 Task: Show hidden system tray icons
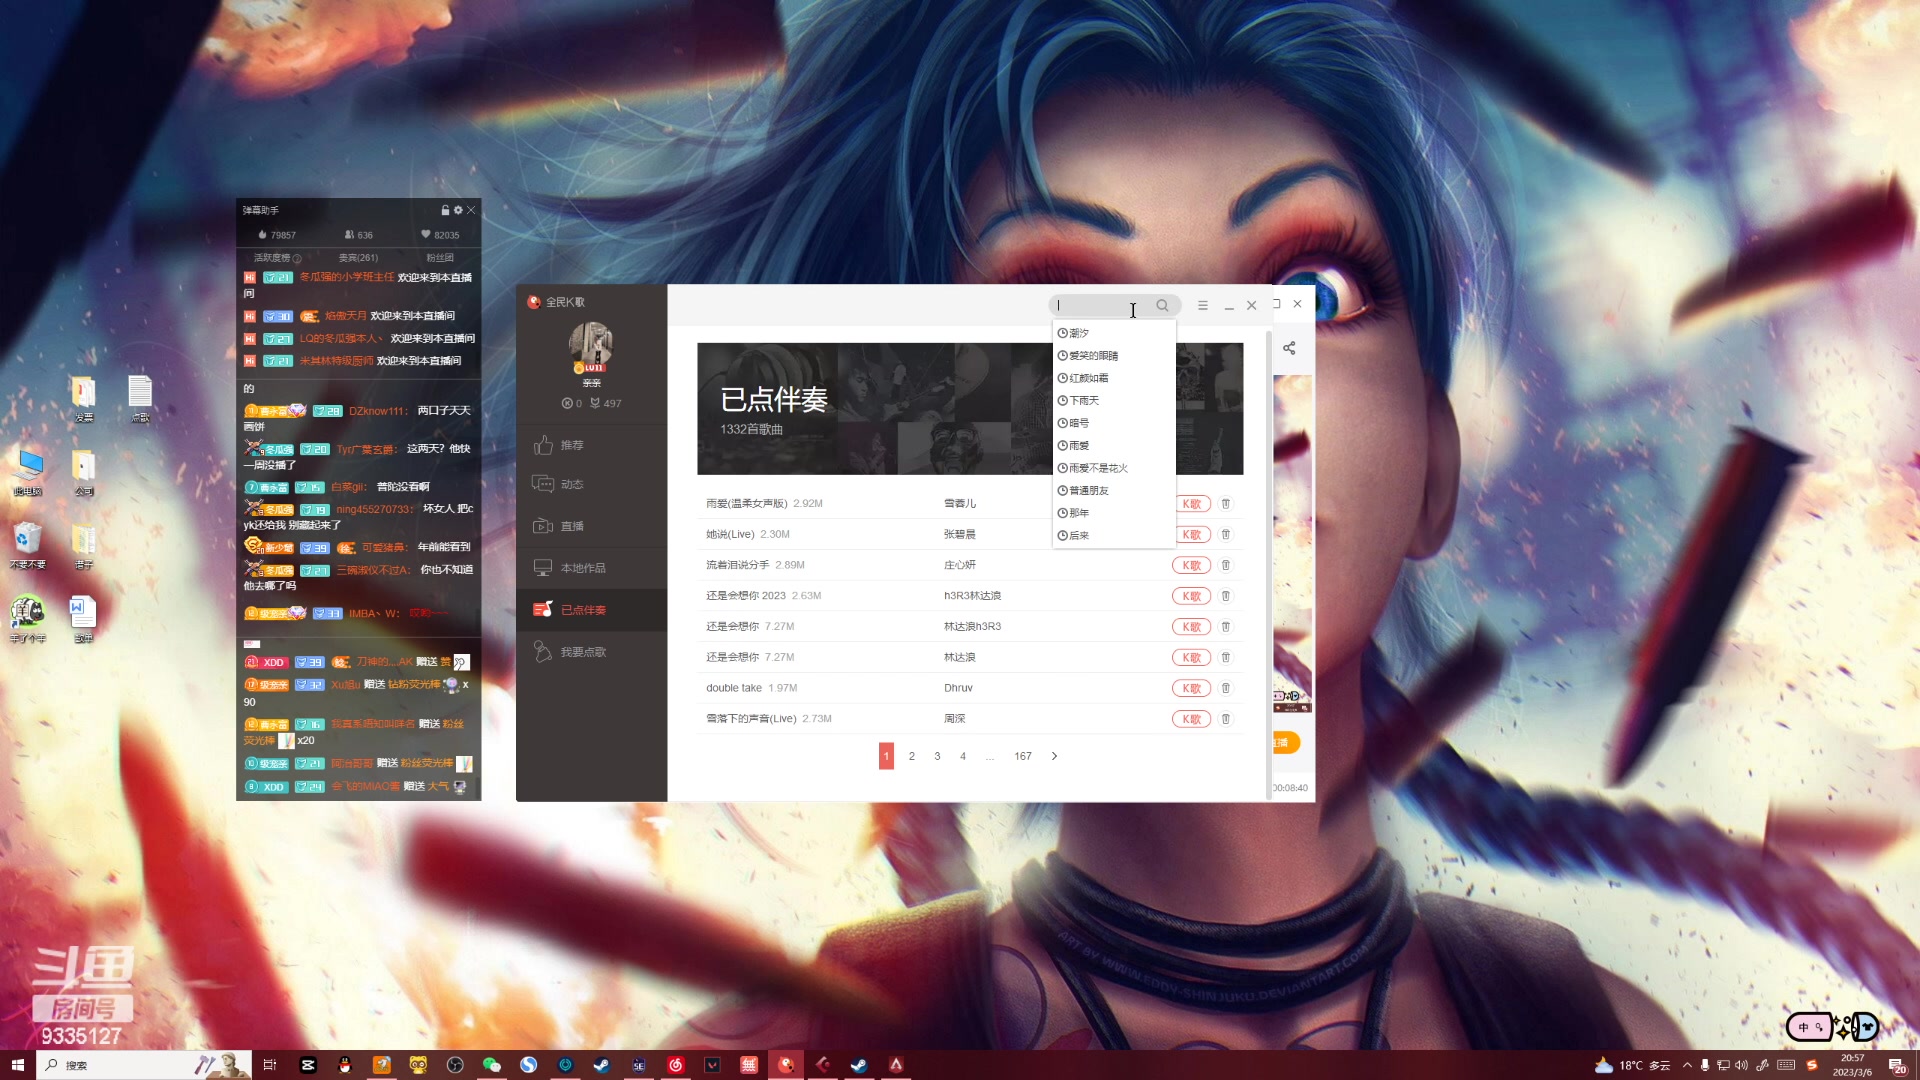1687,1065
